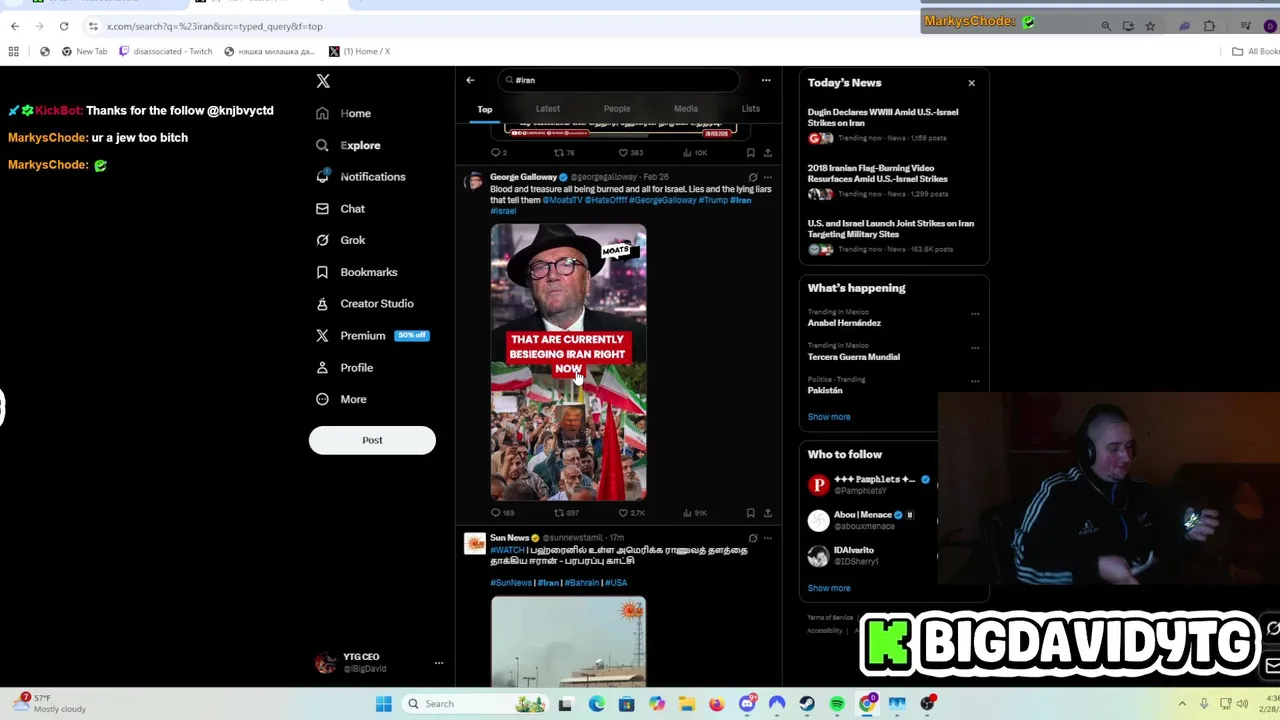The width and height of the screenshot is (1280, 720).
Task: Open the Explore magnifier icon
Action: [x=322, y=145]
